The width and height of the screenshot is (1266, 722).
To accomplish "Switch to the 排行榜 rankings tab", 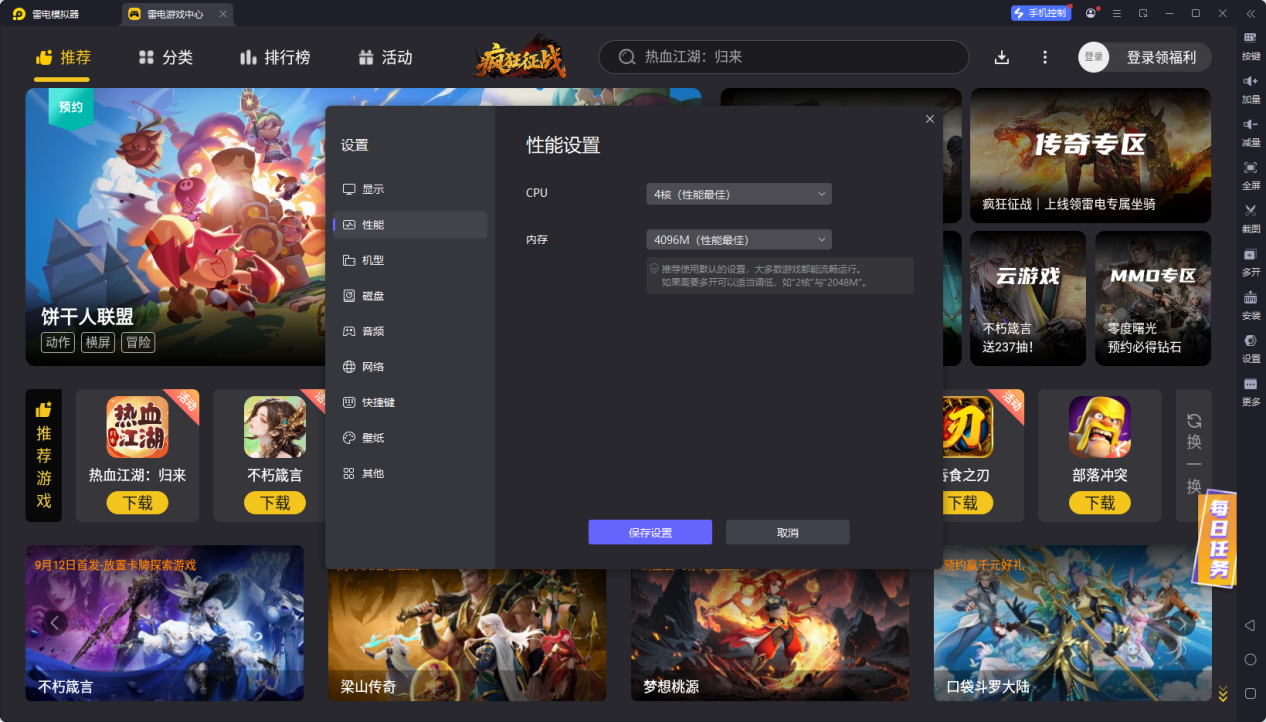I will click(x=275, y=58).
